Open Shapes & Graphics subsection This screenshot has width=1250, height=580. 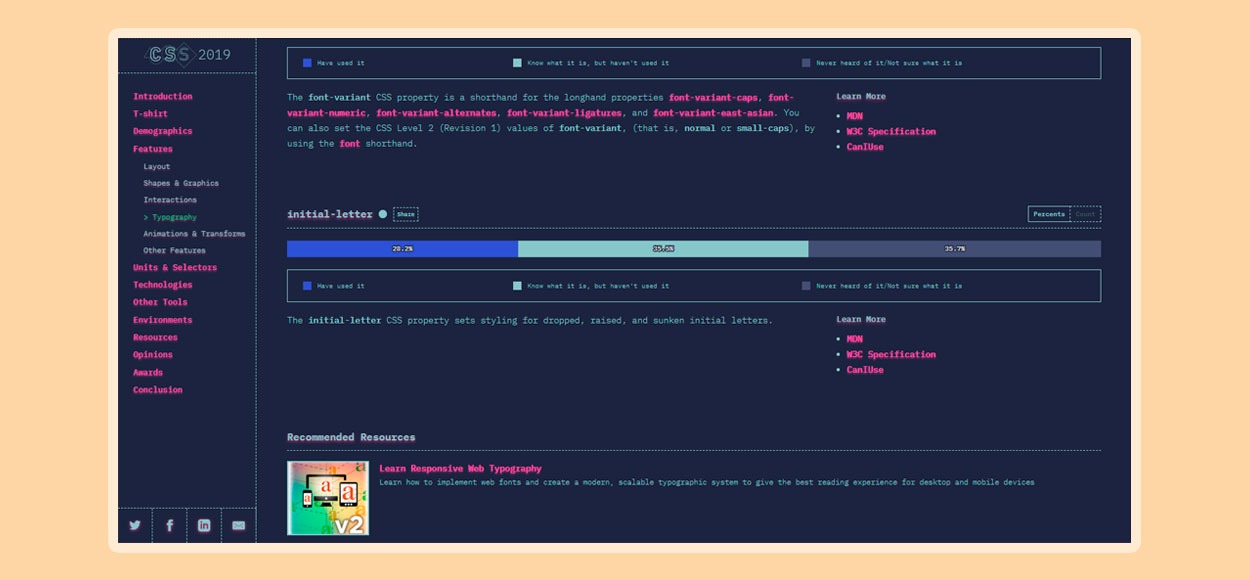[x=181, y=183]
